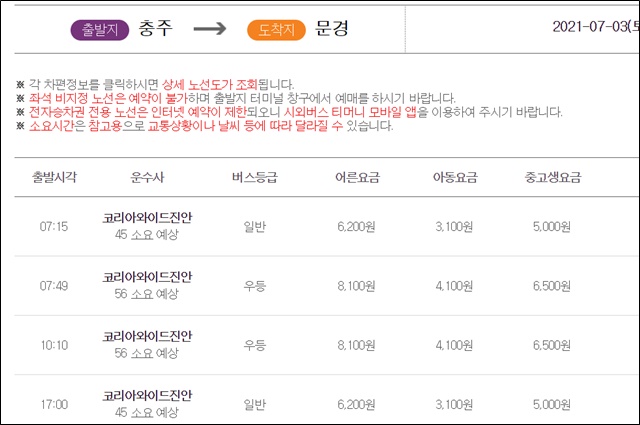Click the arrow between 충주 and 문경
The width and height of the screenshot is (640, 425).
click(210, 29)
